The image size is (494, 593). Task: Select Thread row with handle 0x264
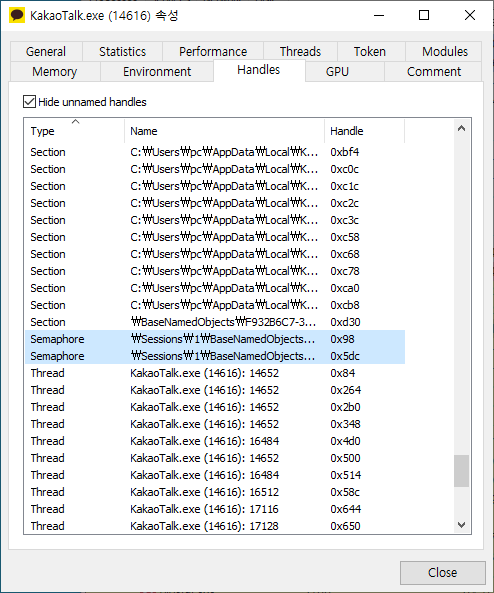215,390
